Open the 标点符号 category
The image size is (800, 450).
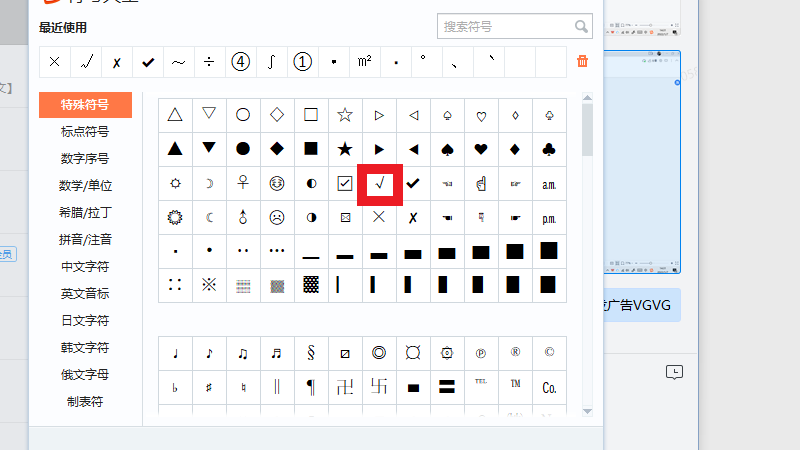85,131
